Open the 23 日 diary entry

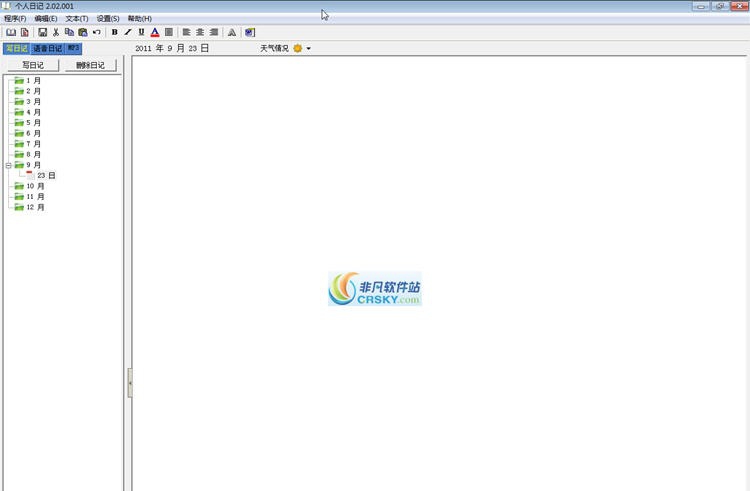[x=41, y=175]
